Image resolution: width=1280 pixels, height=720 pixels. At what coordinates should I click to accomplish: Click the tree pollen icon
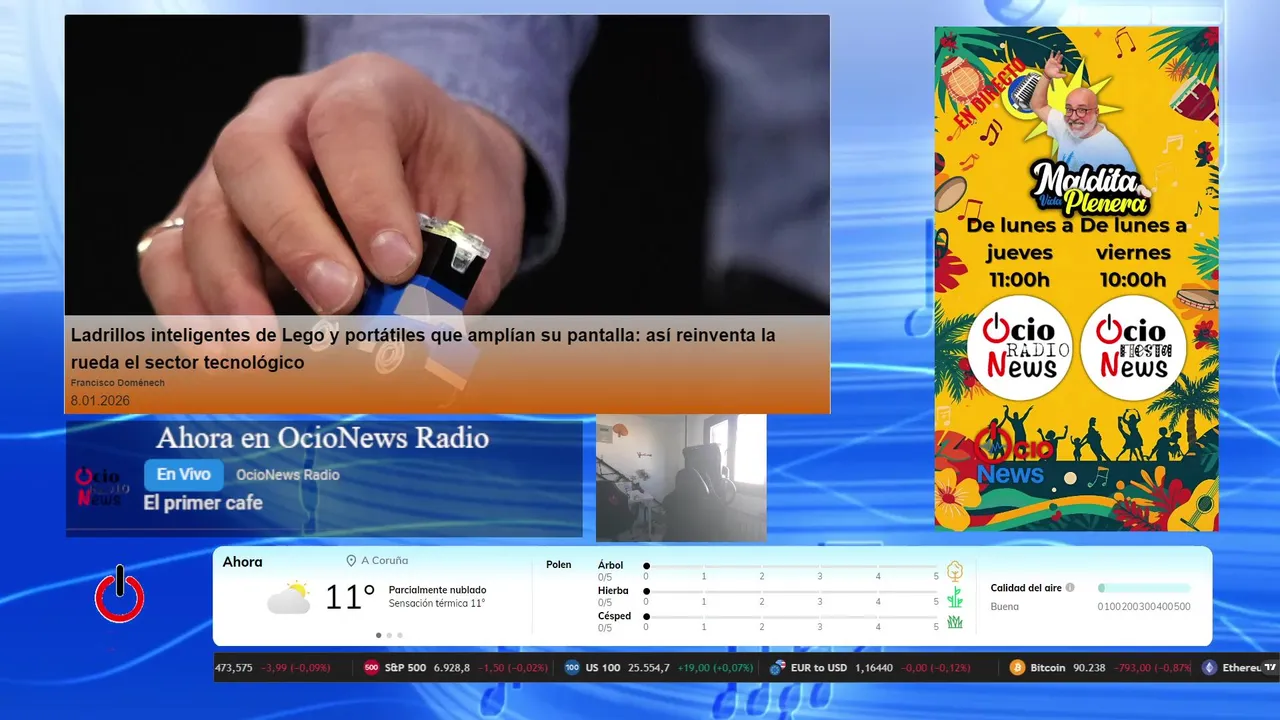pyautogui.click(x=955, y=571)
